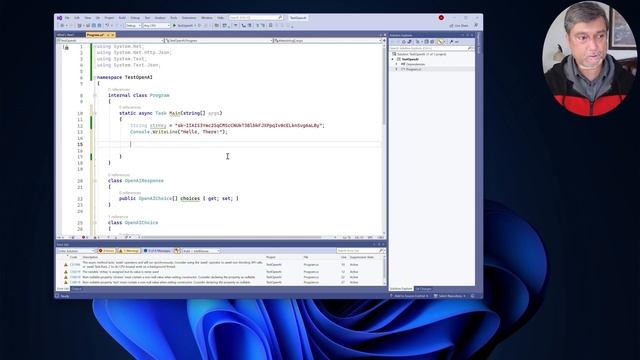Click the editor vertical scrollbar
The image size is (640, 360).
pos(384,139)
